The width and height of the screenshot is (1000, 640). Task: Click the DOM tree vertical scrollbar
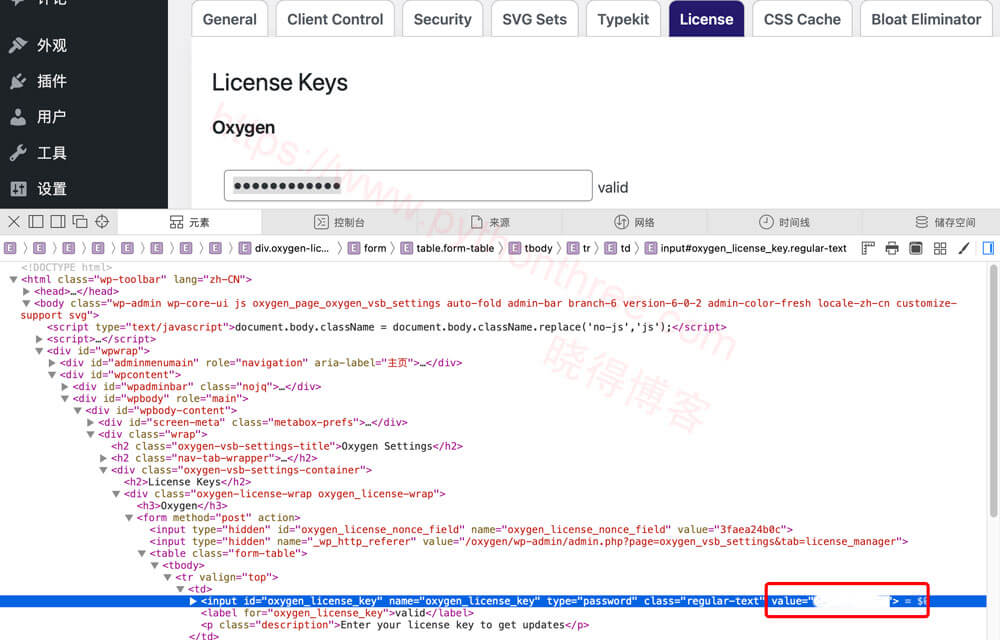pos(993,391)
